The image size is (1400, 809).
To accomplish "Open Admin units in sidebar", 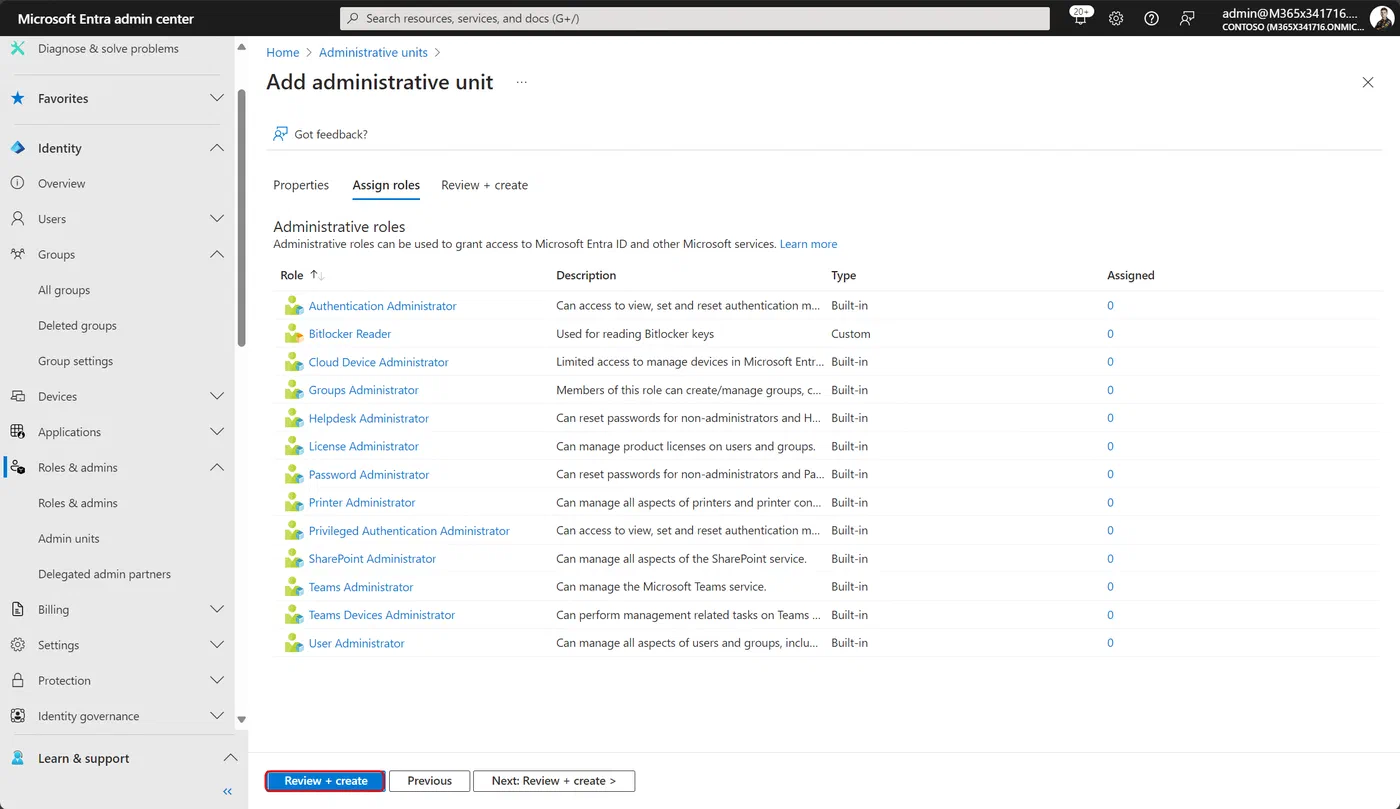I will (69, 538).
